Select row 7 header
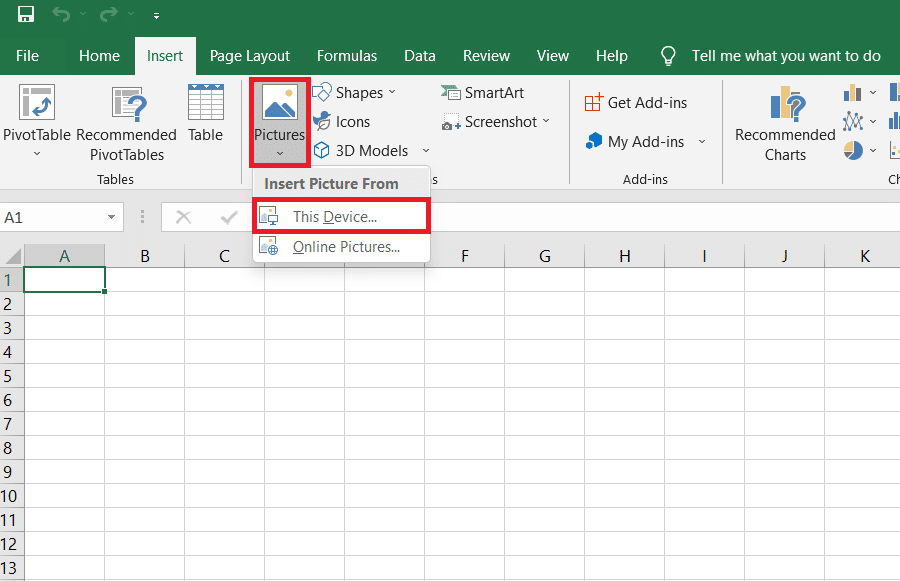 point(11,424)
